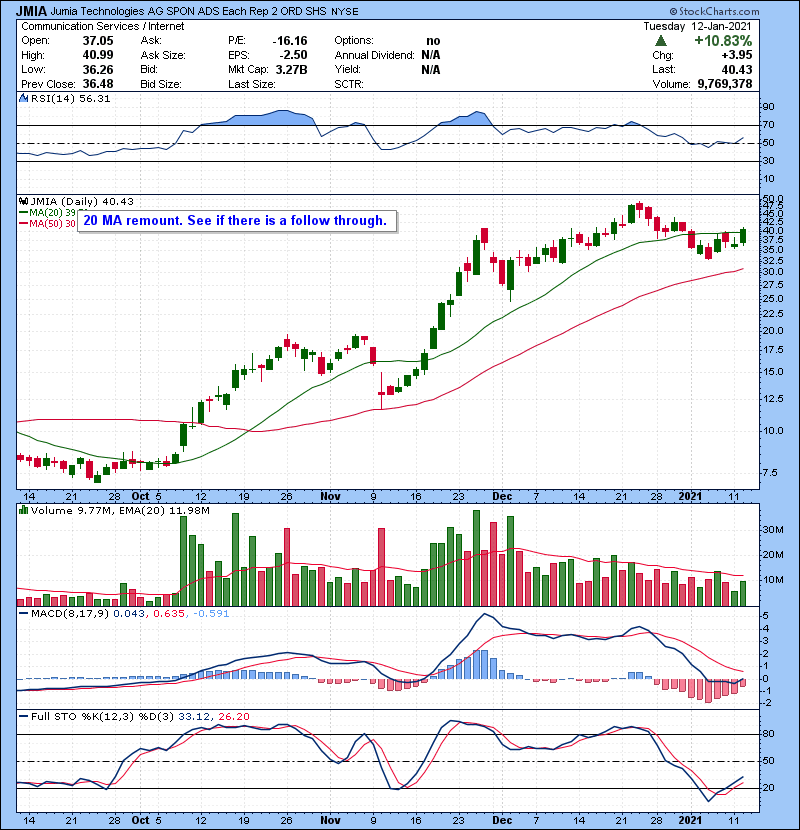Click the RSI 70 axis level label
Viewport: 800px width, 830px height.
[x=768, y=125]
